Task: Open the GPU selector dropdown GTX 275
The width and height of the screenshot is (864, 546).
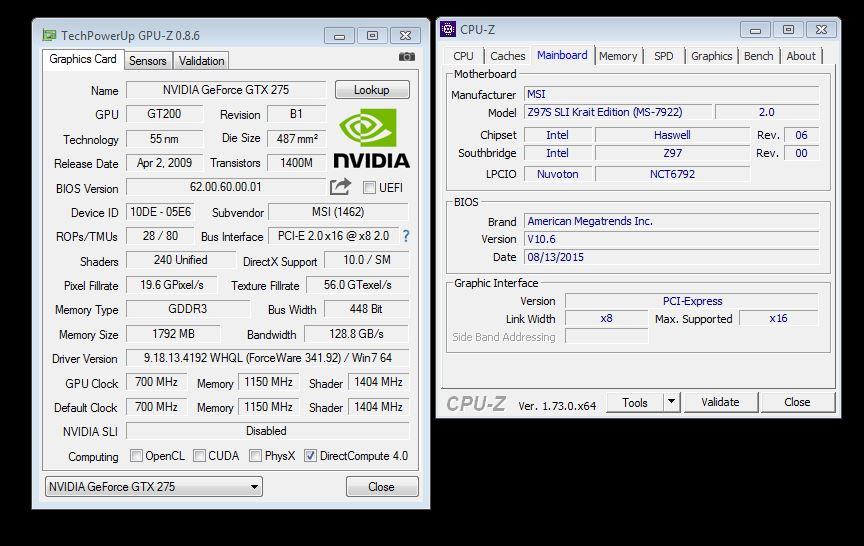Action: (x=154, y=486)
